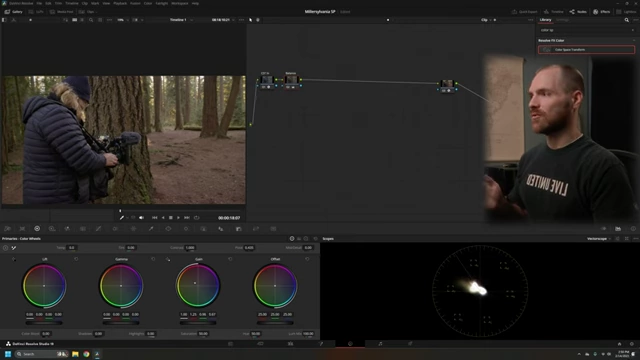Image resolution: width=640 pixels, height=360 pixels.
Task: Switch to the Cut page icon
Action: click(x=260, y=344)
